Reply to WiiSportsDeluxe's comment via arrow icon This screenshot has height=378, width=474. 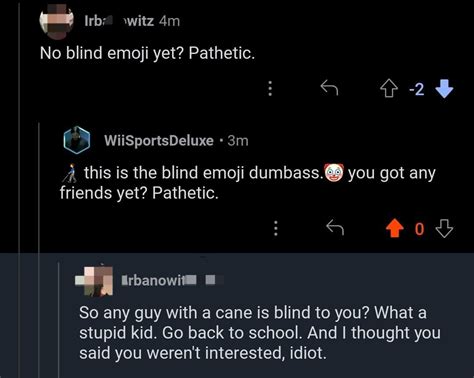point(335,228)
